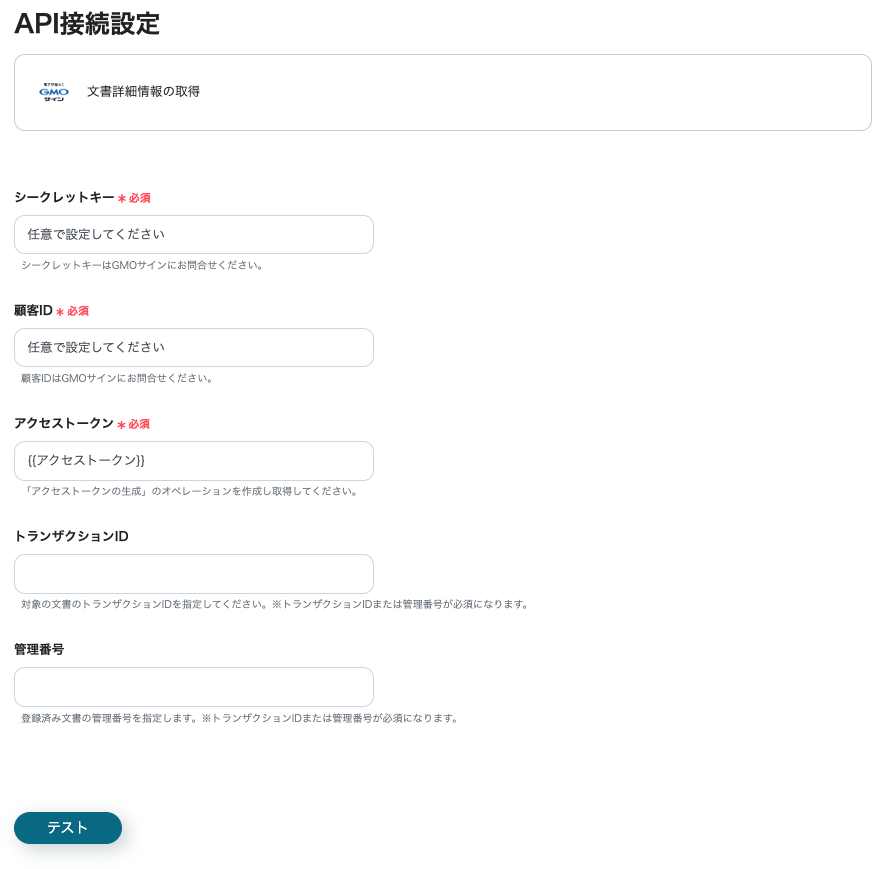Click the API接続設定 page heading

(86, 24)
